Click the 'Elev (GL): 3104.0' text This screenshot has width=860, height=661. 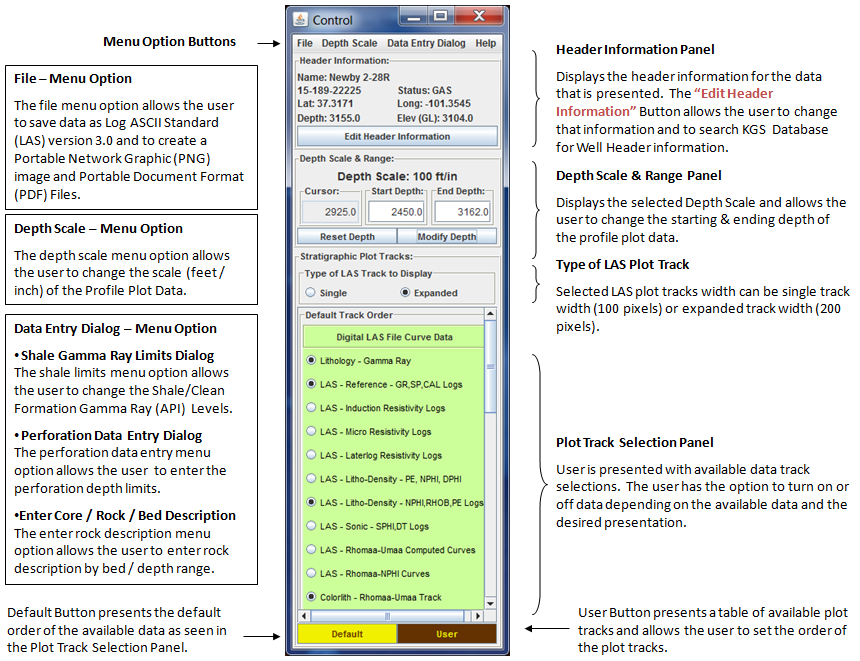pos(435,118)
